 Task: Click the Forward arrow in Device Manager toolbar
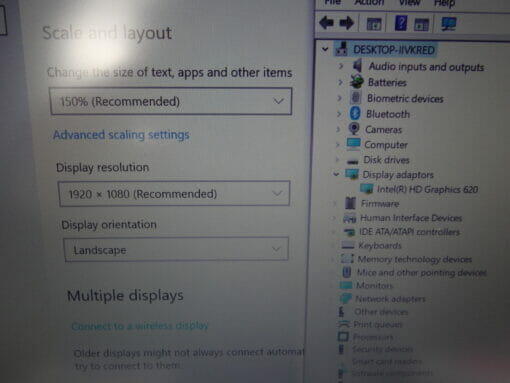[347, 23]
